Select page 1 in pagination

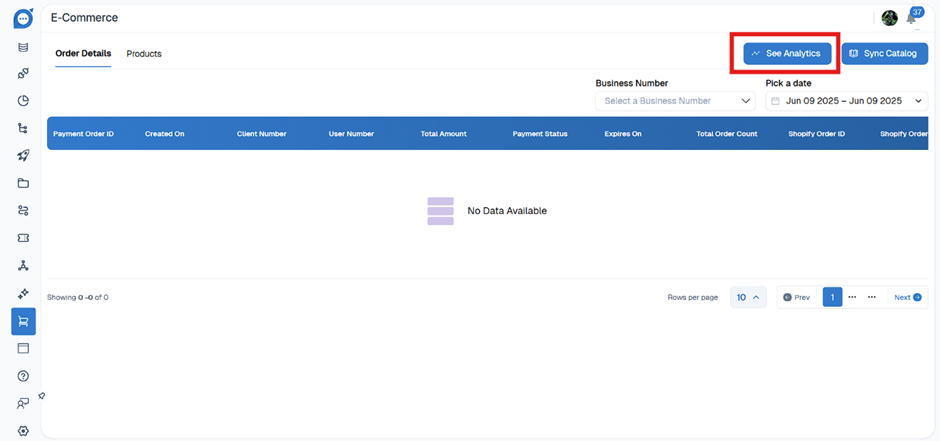click(832, 297)
